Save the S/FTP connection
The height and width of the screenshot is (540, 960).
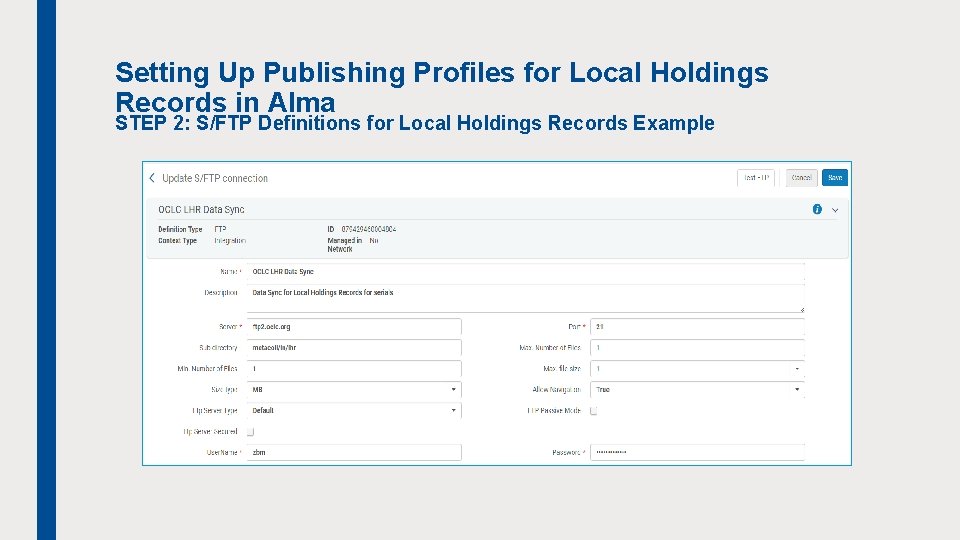pyautogui.click(x=834, y=178)
